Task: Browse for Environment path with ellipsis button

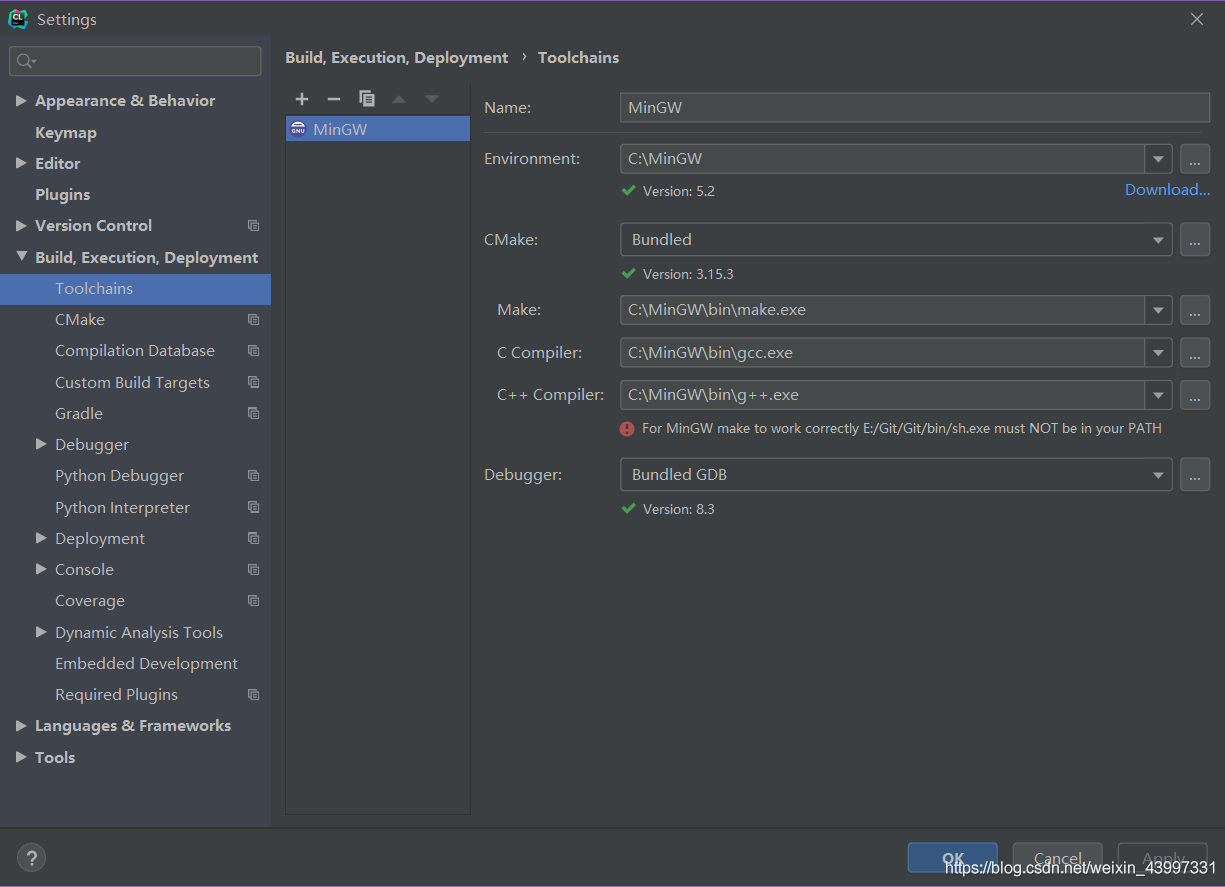Action: click(x=1195, y=159)
